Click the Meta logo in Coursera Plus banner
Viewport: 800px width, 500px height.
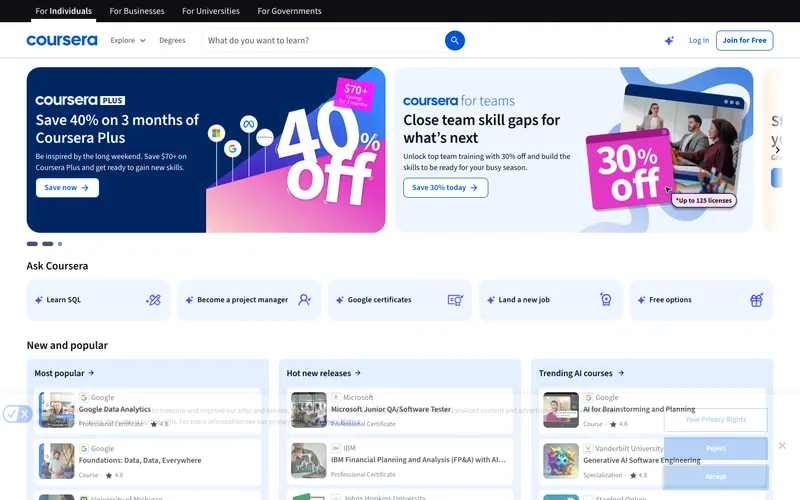(248, 124)
